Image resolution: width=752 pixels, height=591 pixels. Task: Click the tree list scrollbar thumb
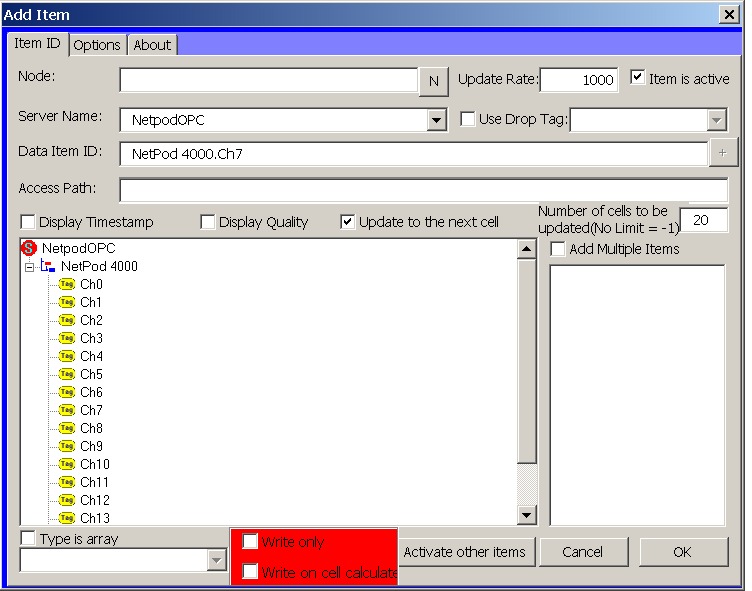click(527, 361)
